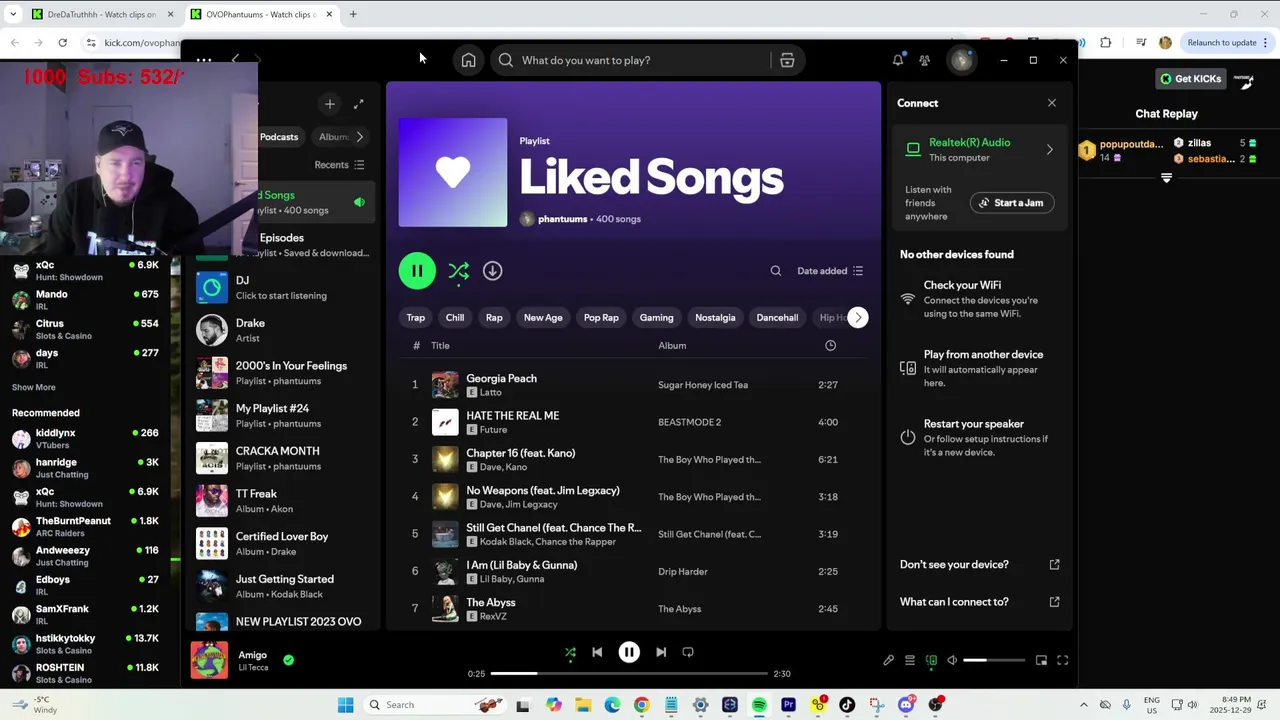This screenshot has width=1280, height=720.
Task: Open the lyrics microphone icon in player bar
Action: pyautogui.click(x=888, y=660)
